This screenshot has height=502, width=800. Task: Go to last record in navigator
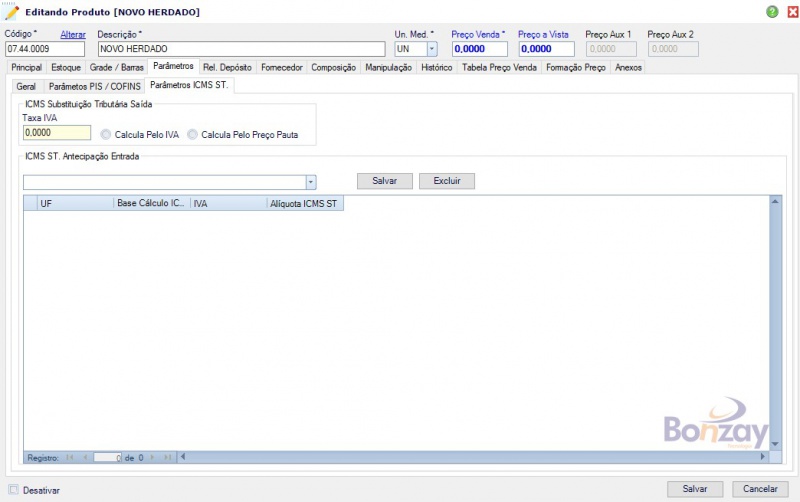pos(168,457)
